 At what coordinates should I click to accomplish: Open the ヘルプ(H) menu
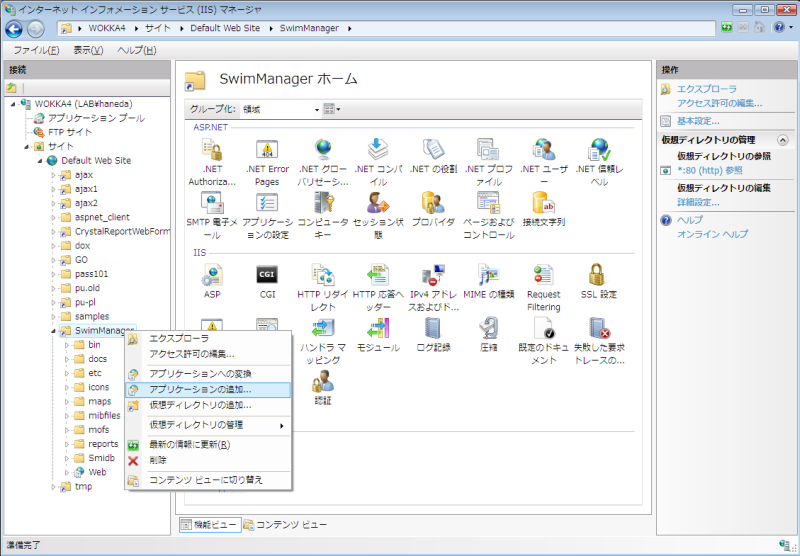coord(137,50)
